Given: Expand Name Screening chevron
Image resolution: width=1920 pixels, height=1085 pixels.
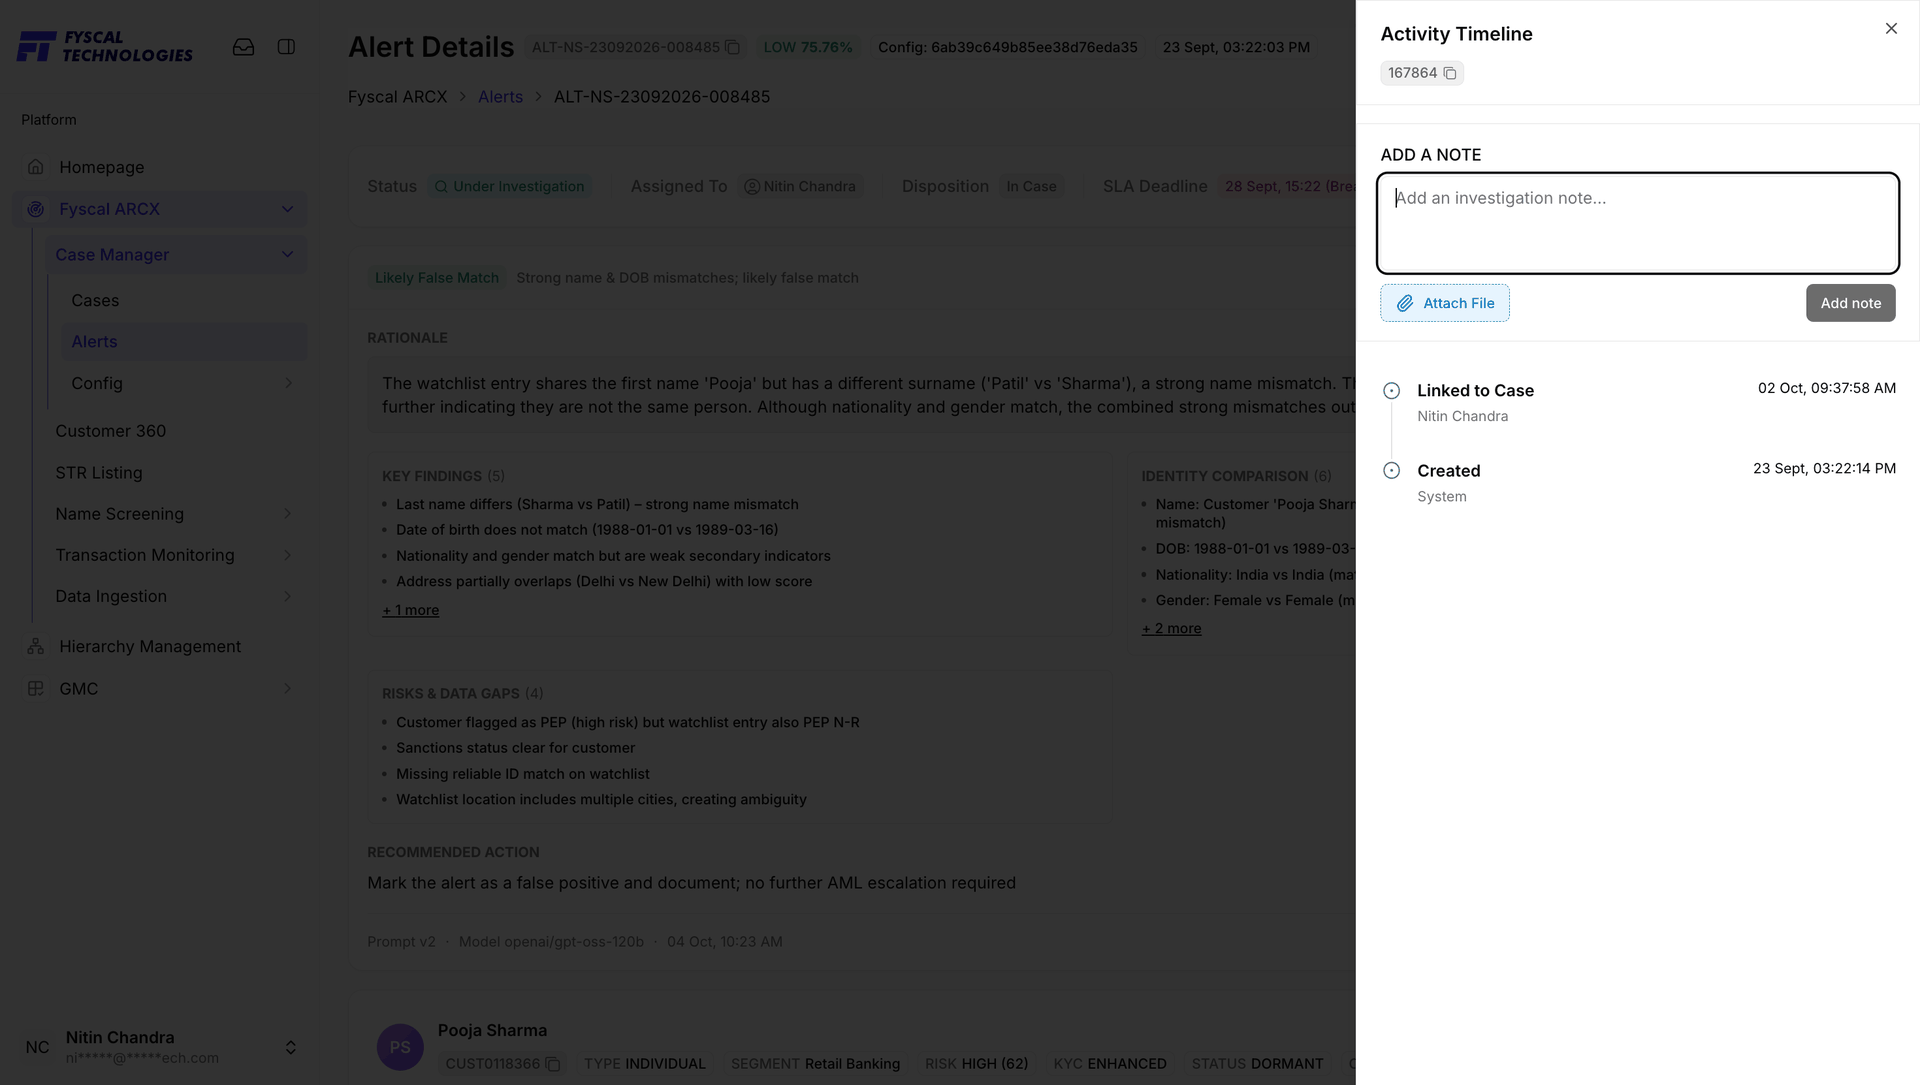Looking at the screenshot, I should pyautogui.click(x=288, y=514).
